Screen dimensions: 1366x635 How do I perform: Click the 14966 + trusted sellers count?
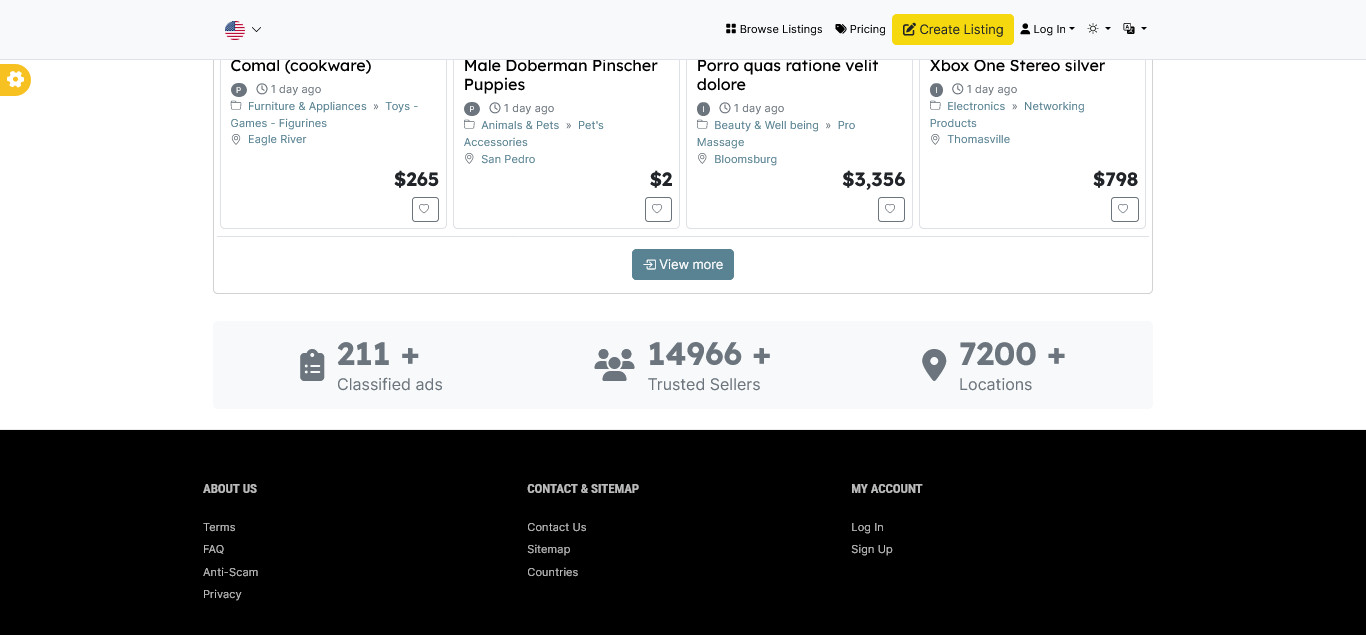[x=709, y=354]
